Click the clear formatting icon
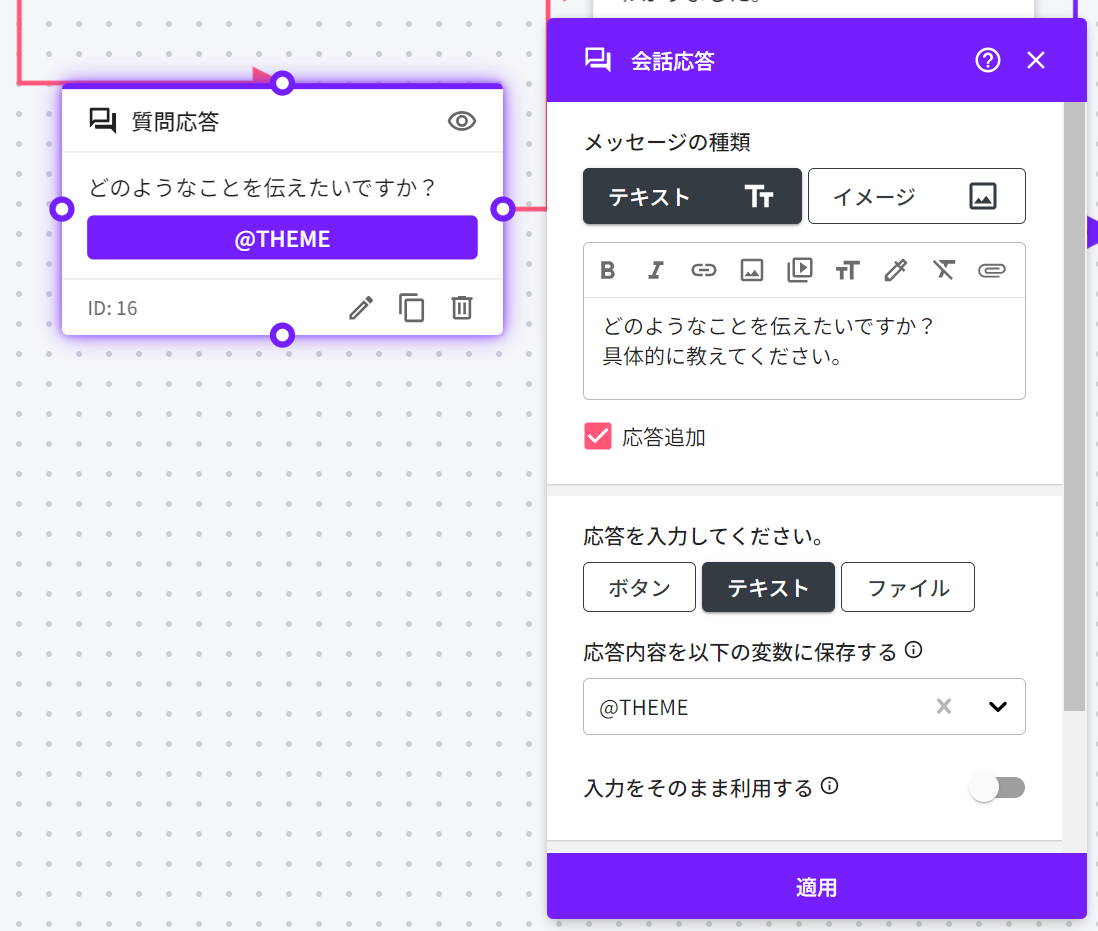 point(943,270)
